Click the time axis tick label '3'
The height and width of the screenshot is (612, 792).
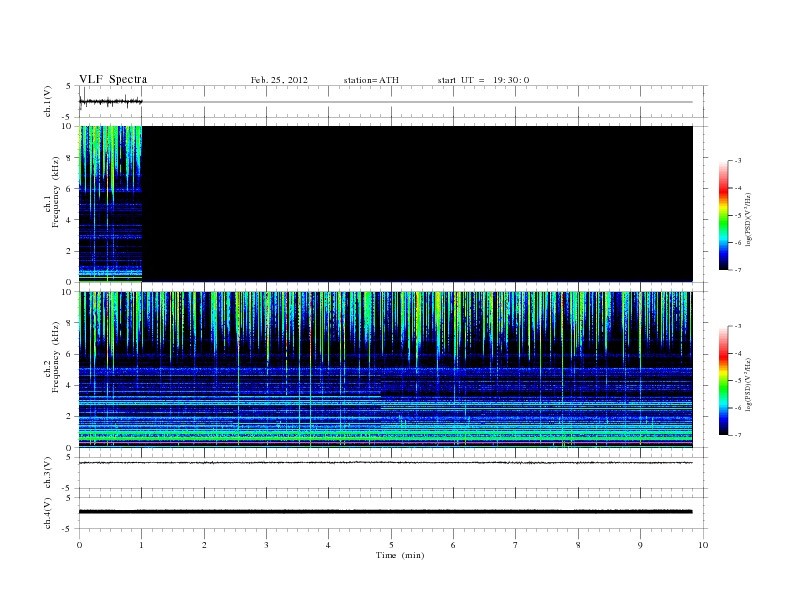tap(266, 545)
